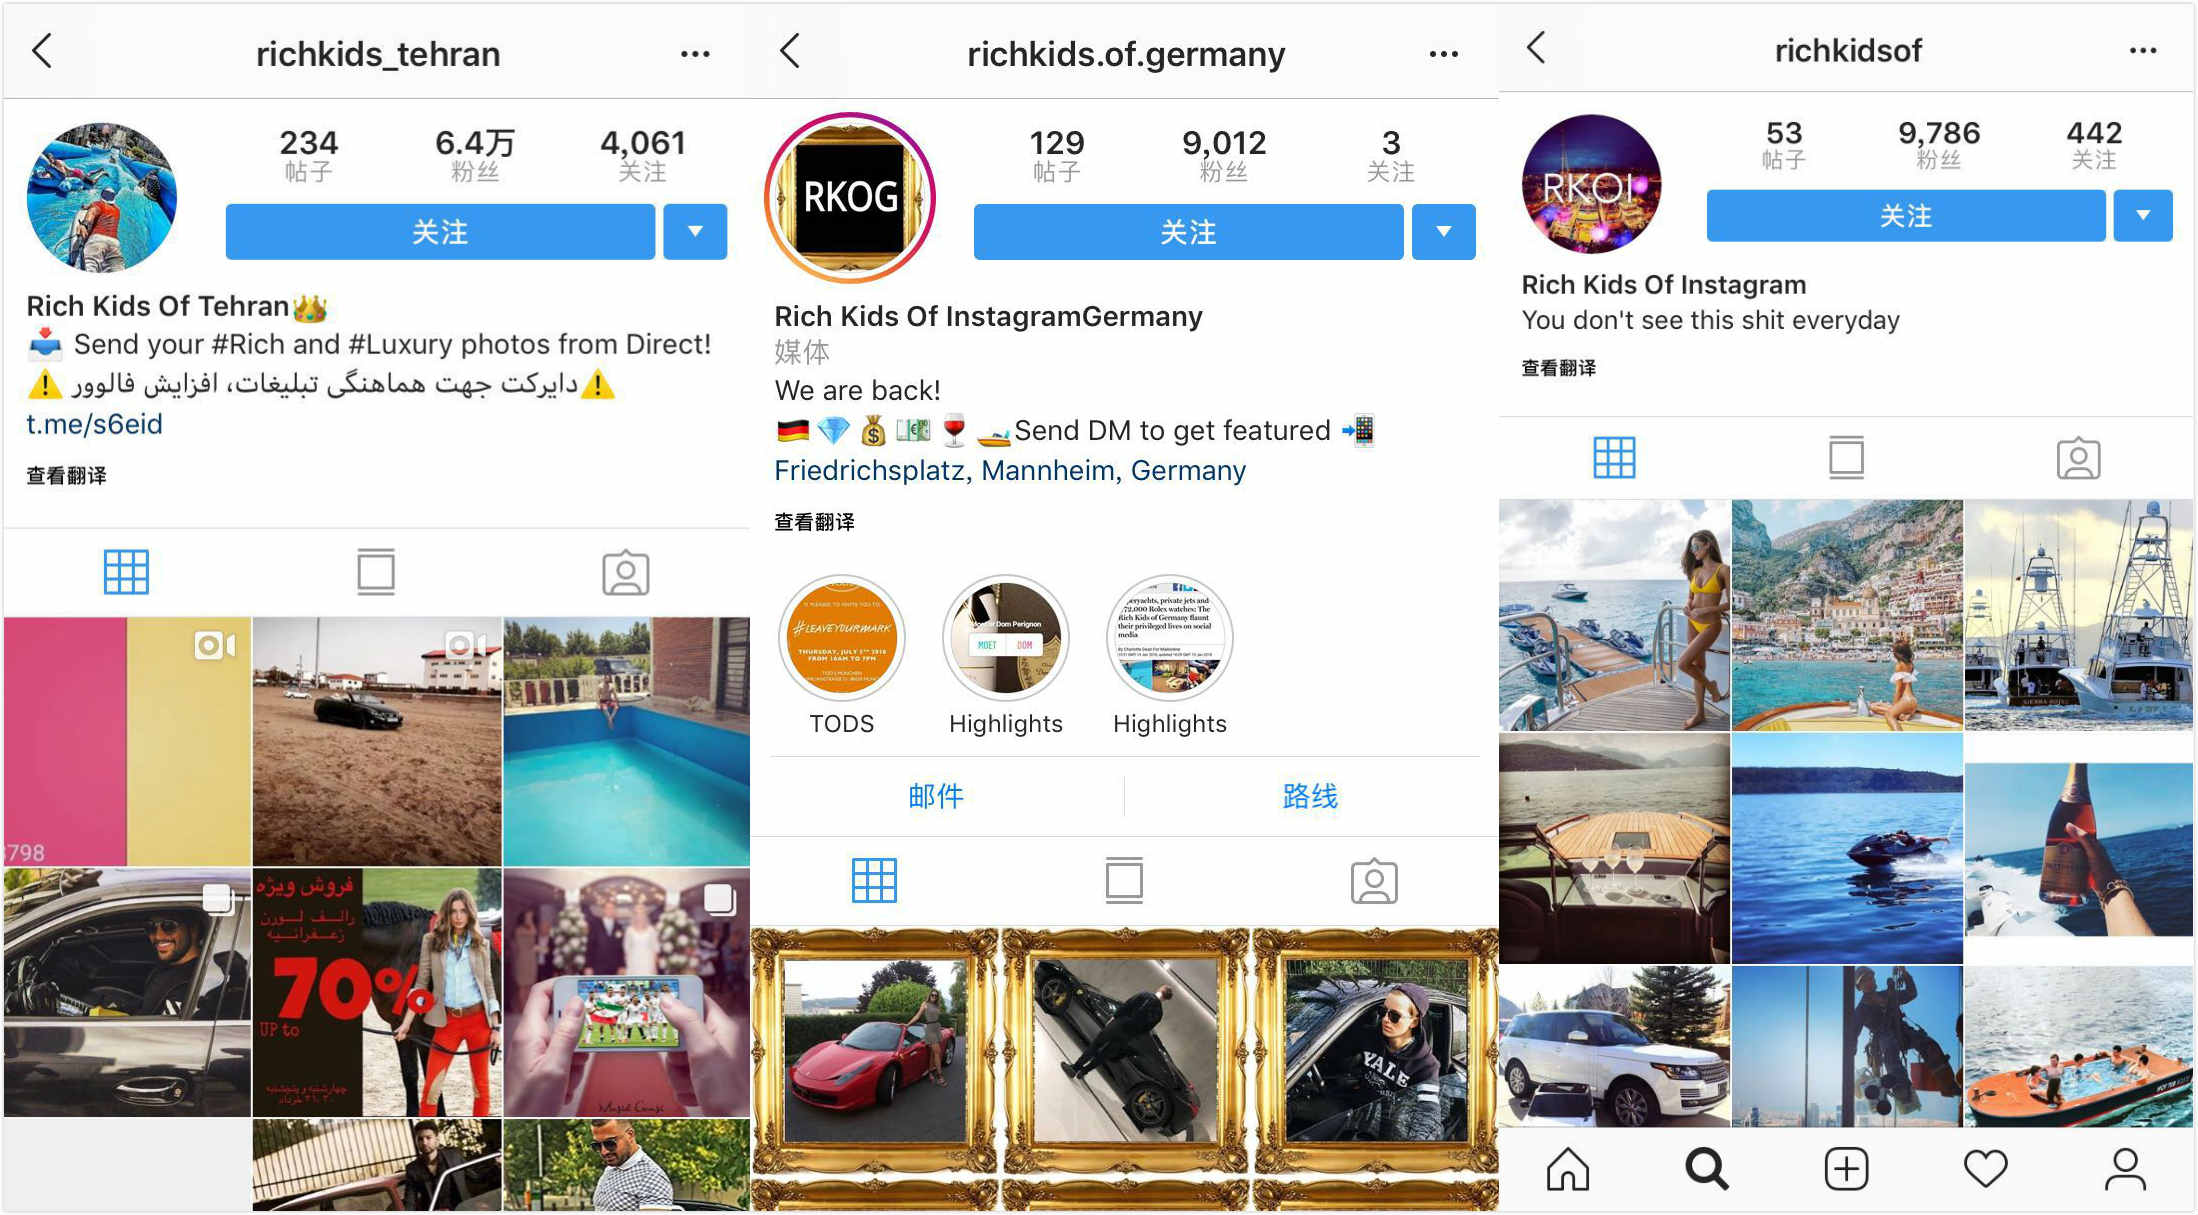Go back from richkidsof profile
Image resolution: width=2198 pixels, height=1215 pixels.
[1537, 47]
